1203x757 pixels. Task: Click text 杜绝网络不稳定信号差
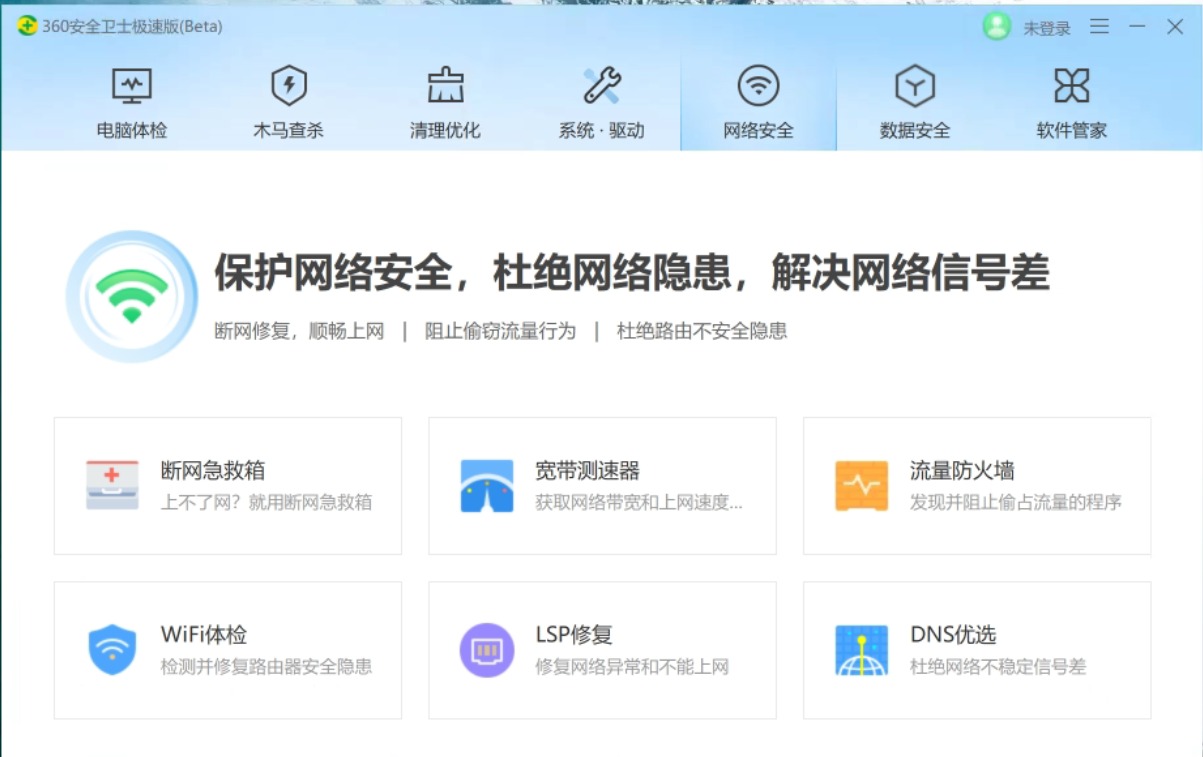(x=998, y=667)
